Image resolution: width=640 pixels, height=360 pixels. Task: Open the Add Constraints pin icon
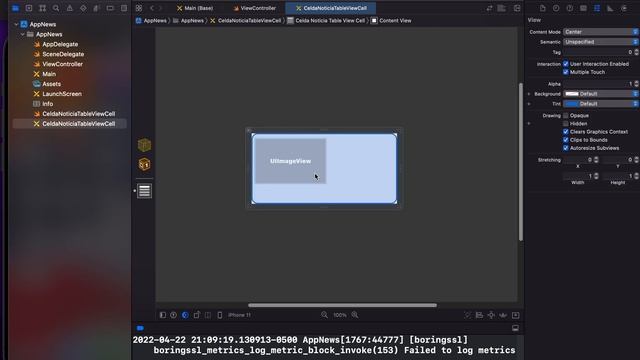[x=491, y=315]
